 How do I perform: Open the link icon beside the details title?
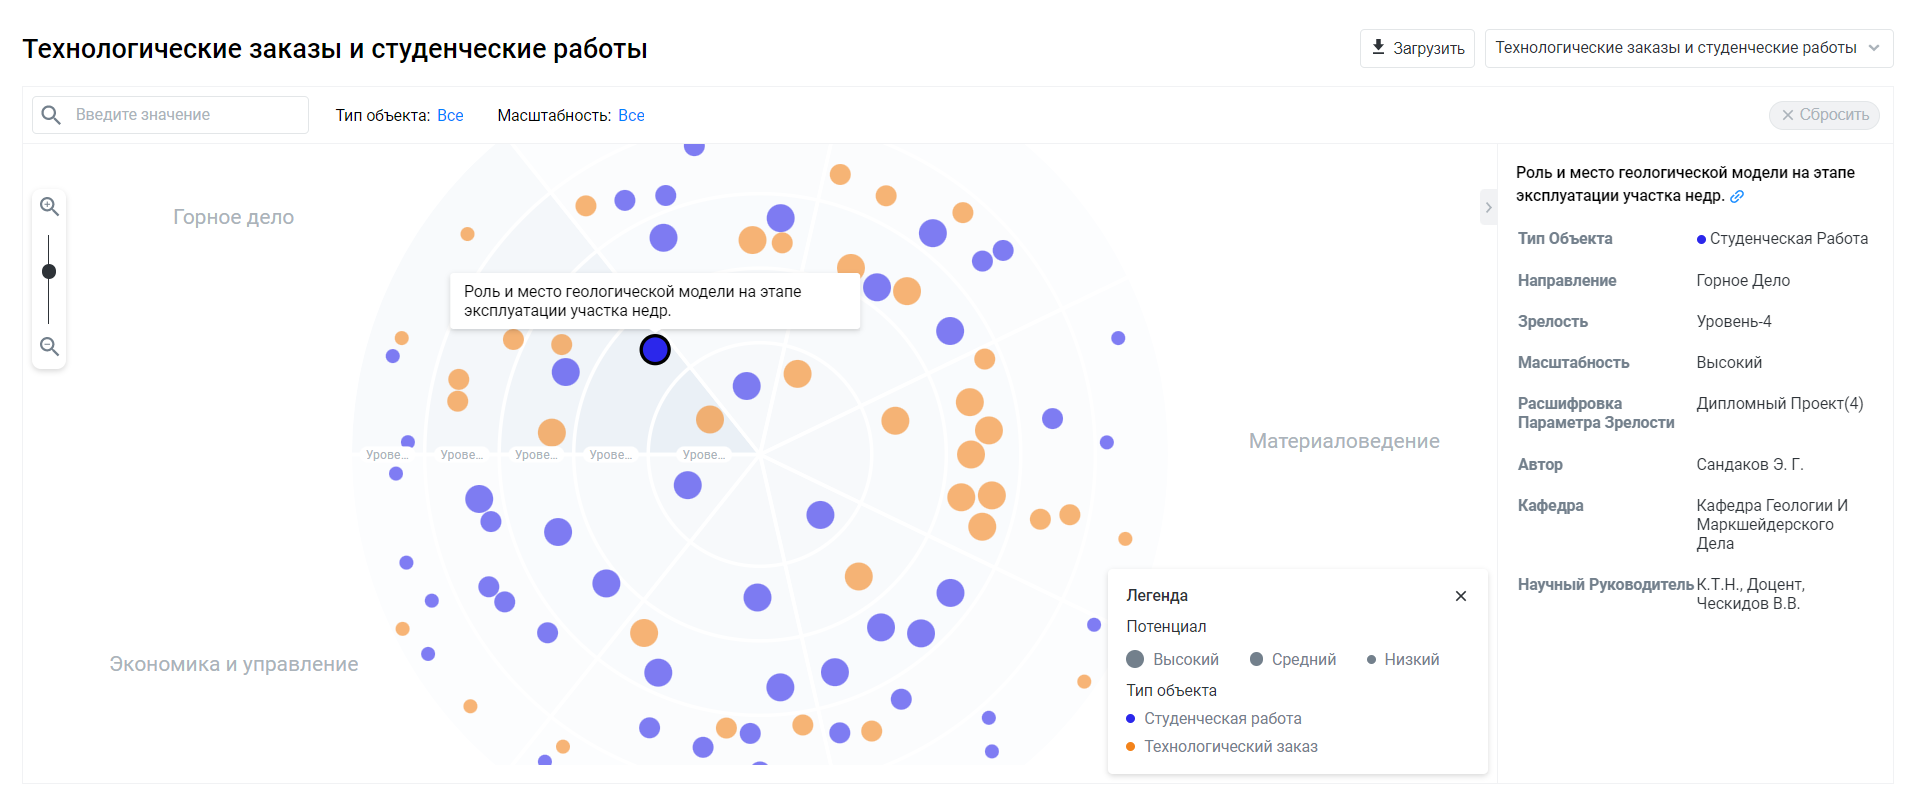1737,196
